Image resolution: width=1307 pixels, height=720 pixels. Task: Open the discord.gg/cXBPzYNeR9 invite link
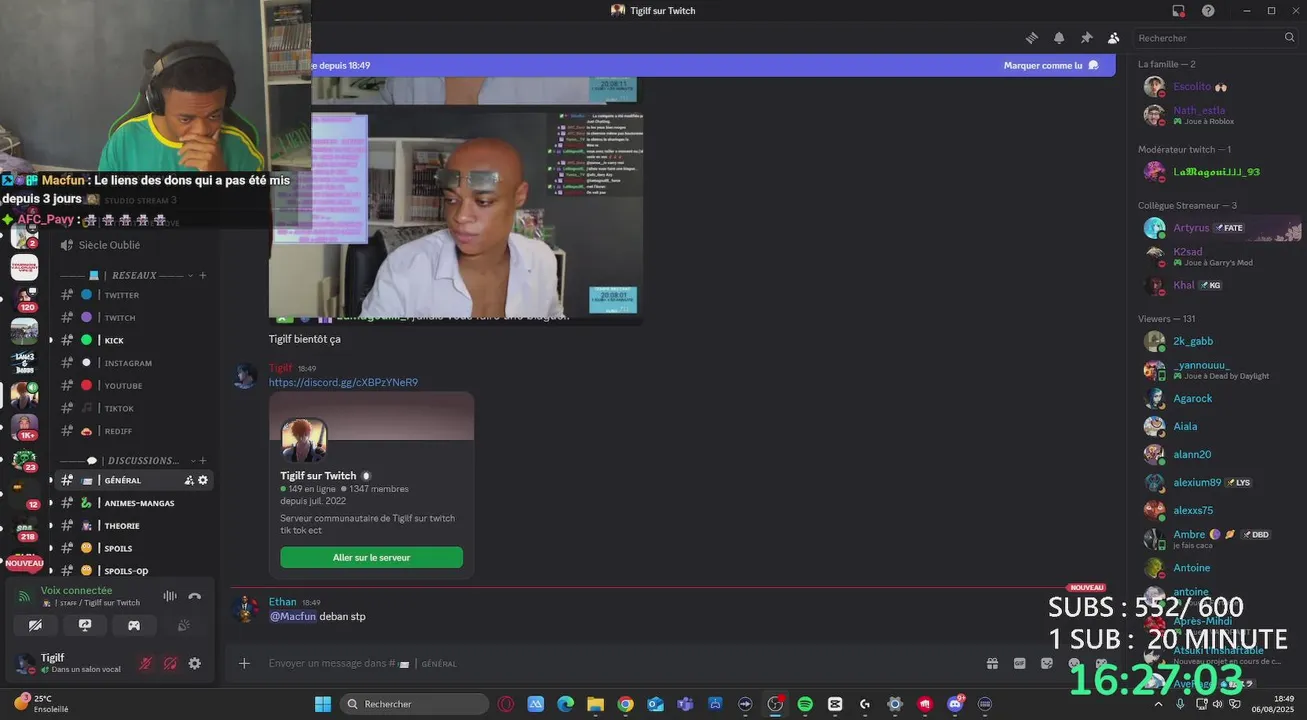343,382
